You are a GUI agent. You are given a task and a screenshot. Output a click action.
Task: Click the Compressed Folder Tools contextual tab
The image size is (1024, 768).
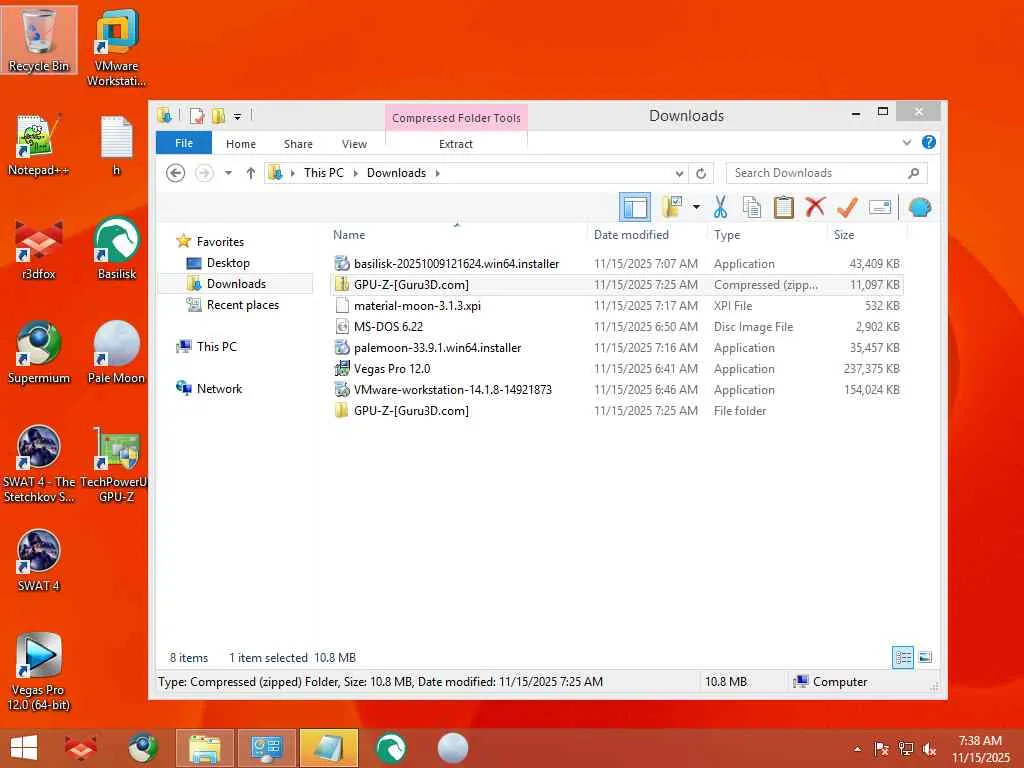pyautogui.click(x=456, y=118)
